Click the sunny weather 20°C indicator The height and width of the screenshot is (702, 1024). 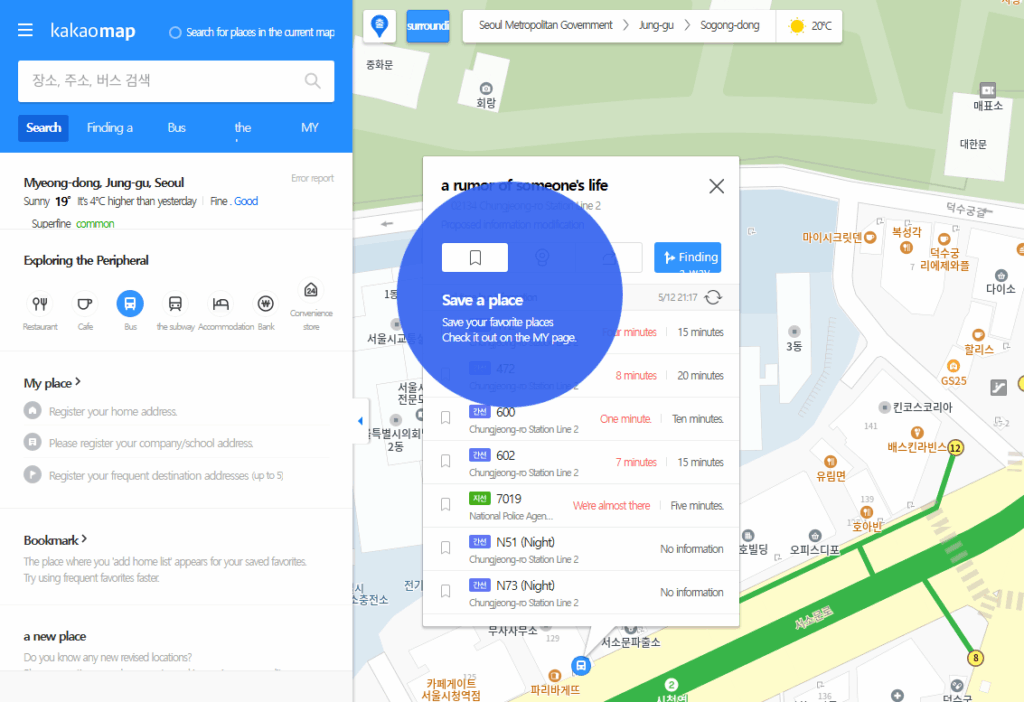pyautogui.click(x=809, y=26)
